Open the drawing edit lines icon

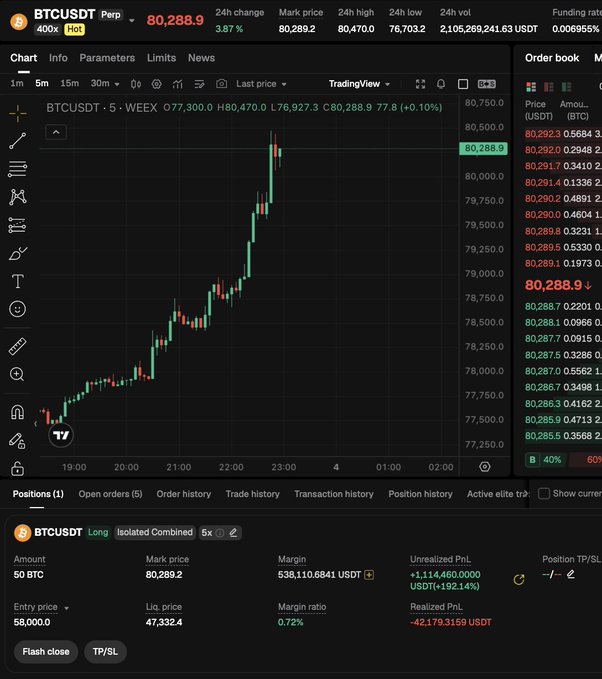pyautogui.click(x=199, y=84)
